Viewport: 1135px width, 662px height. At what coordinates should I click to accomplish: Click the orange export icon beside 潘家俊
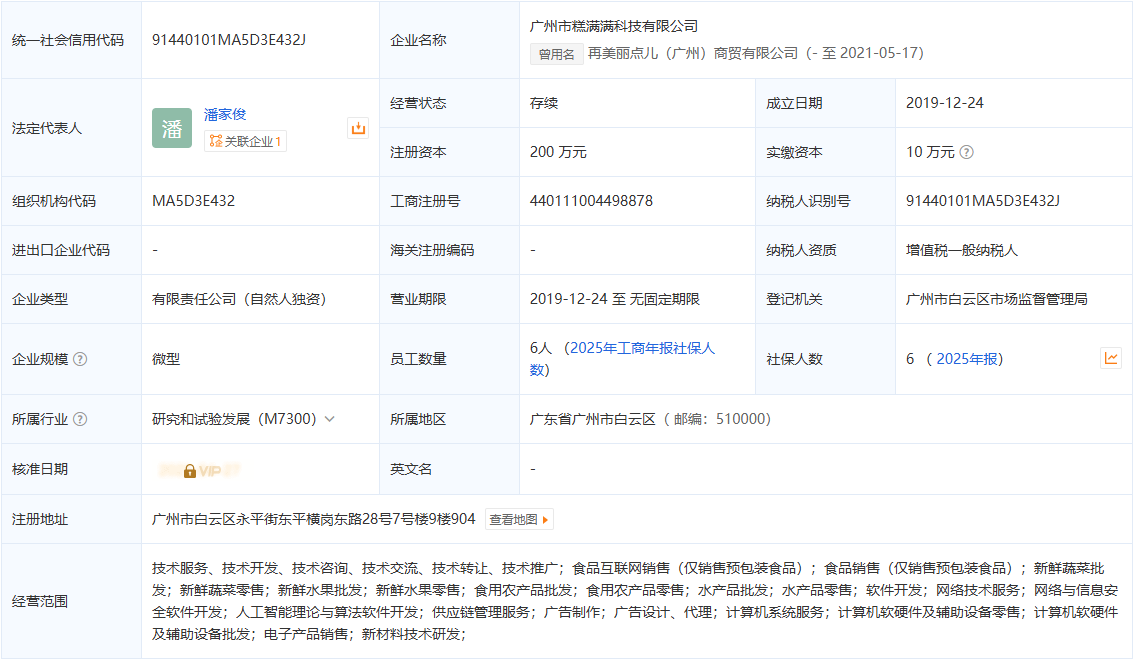(358, 128)
